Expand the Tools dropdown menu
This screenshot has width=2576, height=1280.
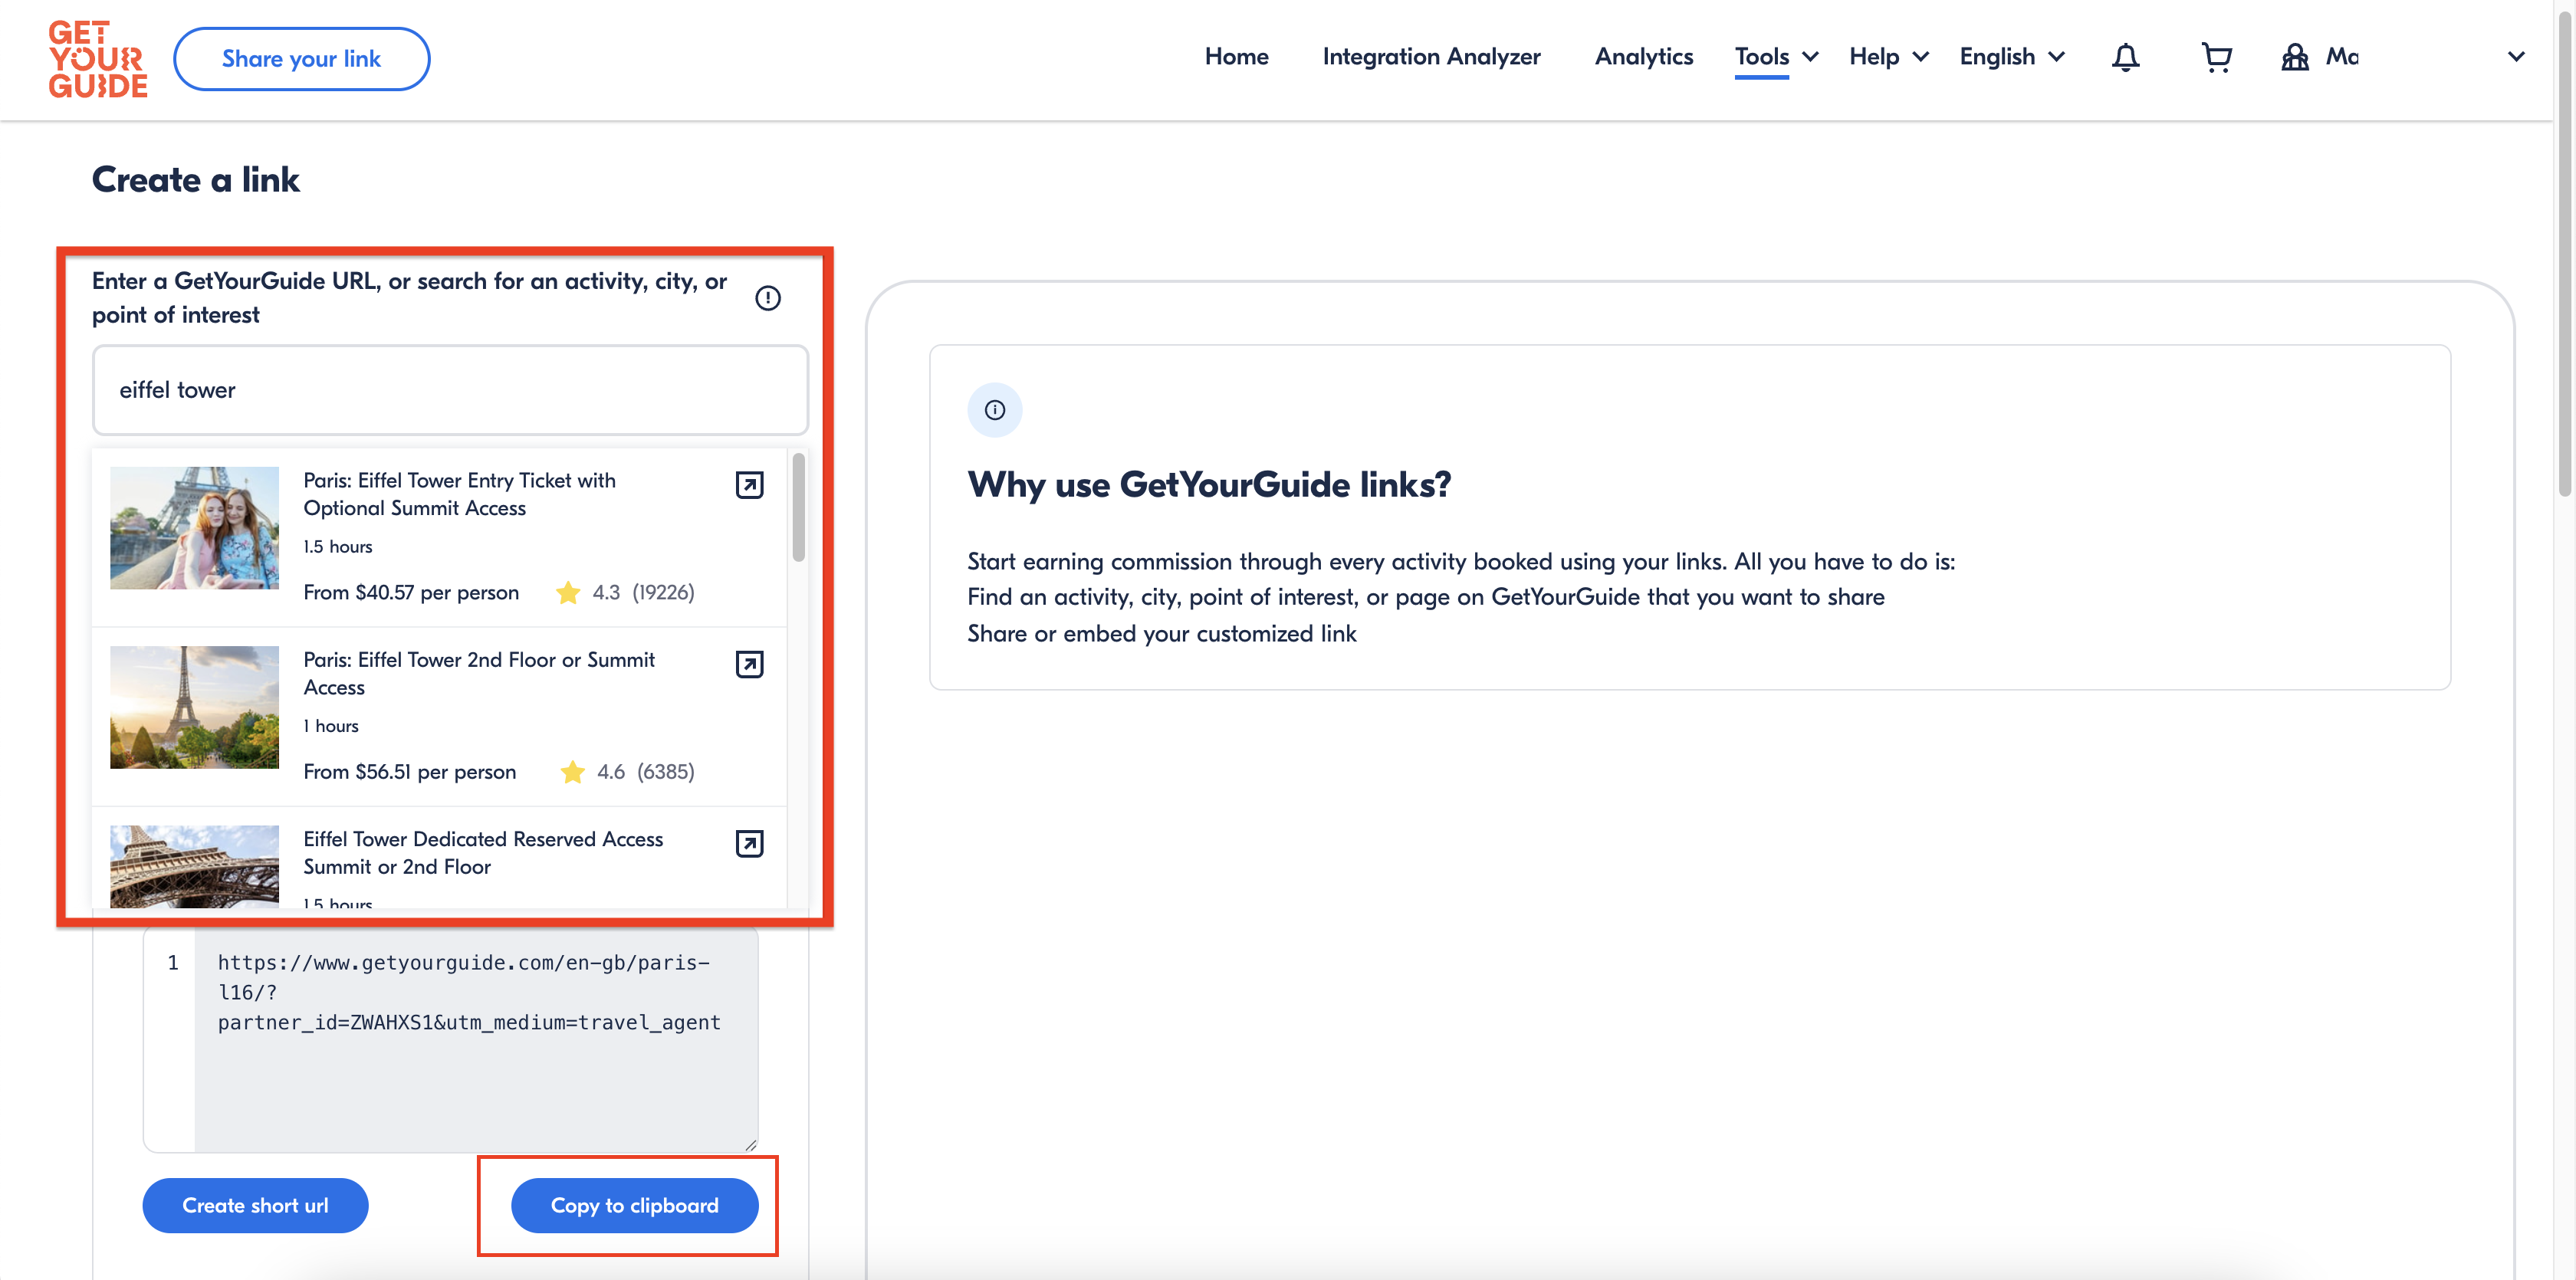[x=1776, y=57]
